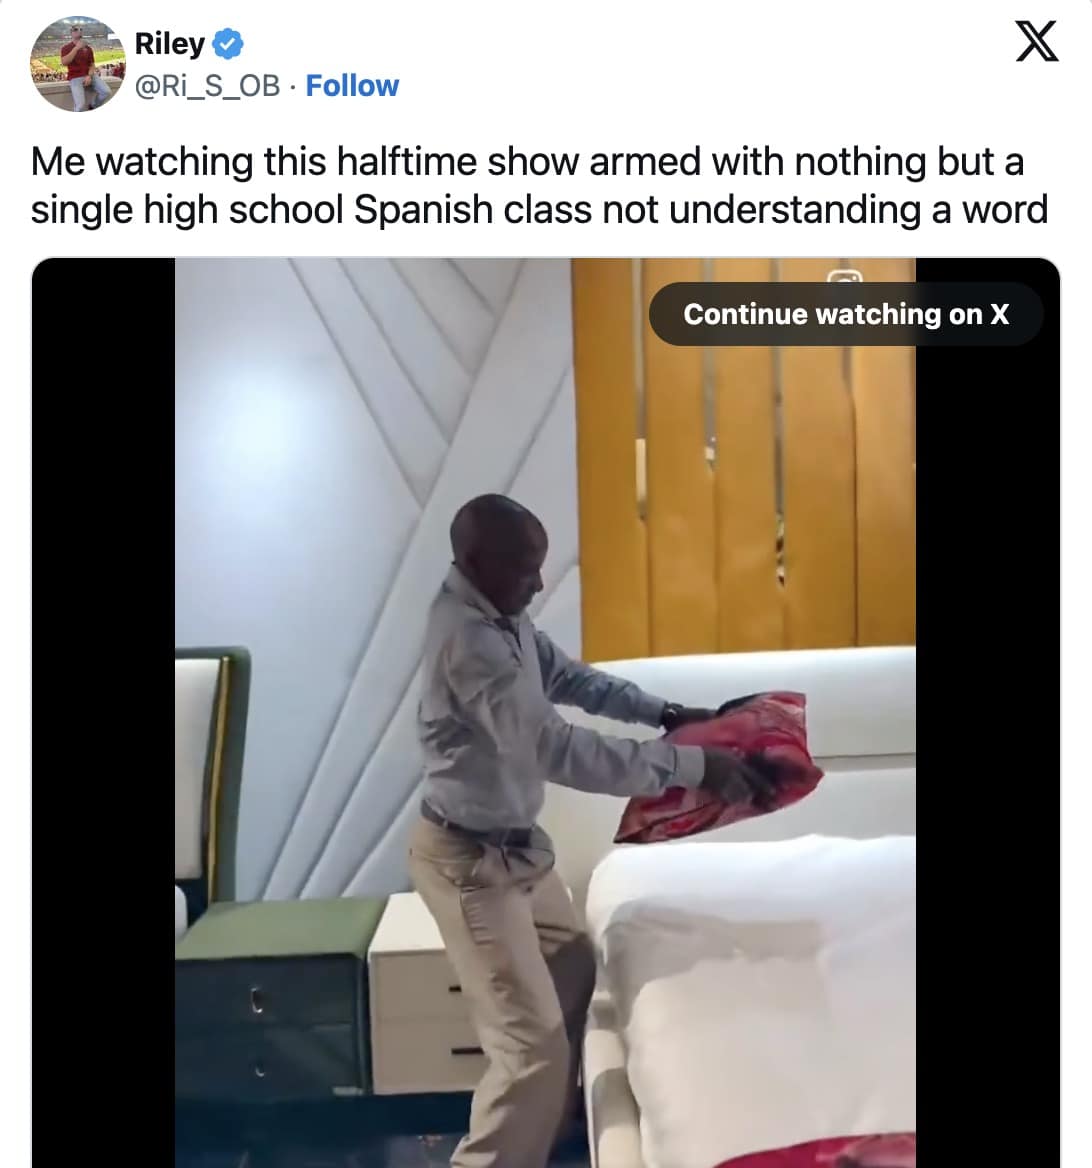Play the embedded video of the man
Image resolution: width=1092 pixels, height=1168 pixels.
545,713
